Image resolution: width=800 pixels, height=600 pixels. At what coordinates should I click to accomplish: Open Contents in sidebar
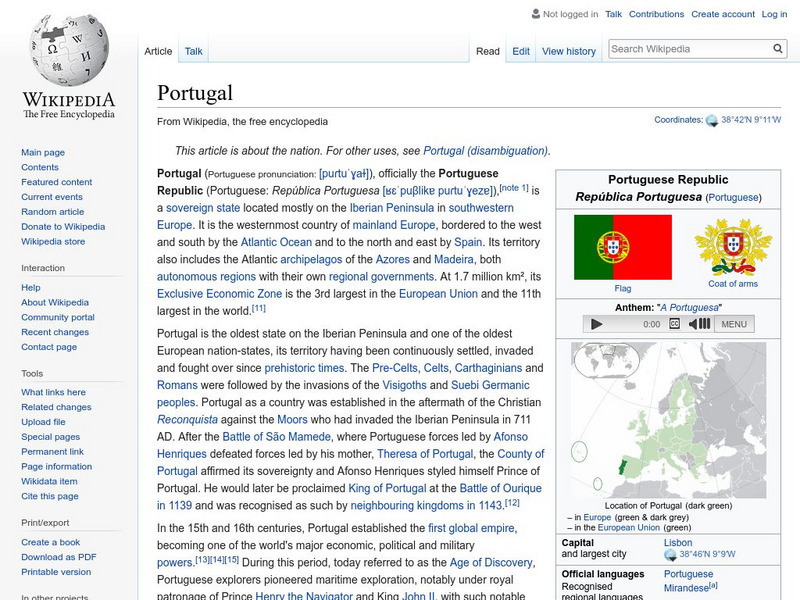coord(40,167)
